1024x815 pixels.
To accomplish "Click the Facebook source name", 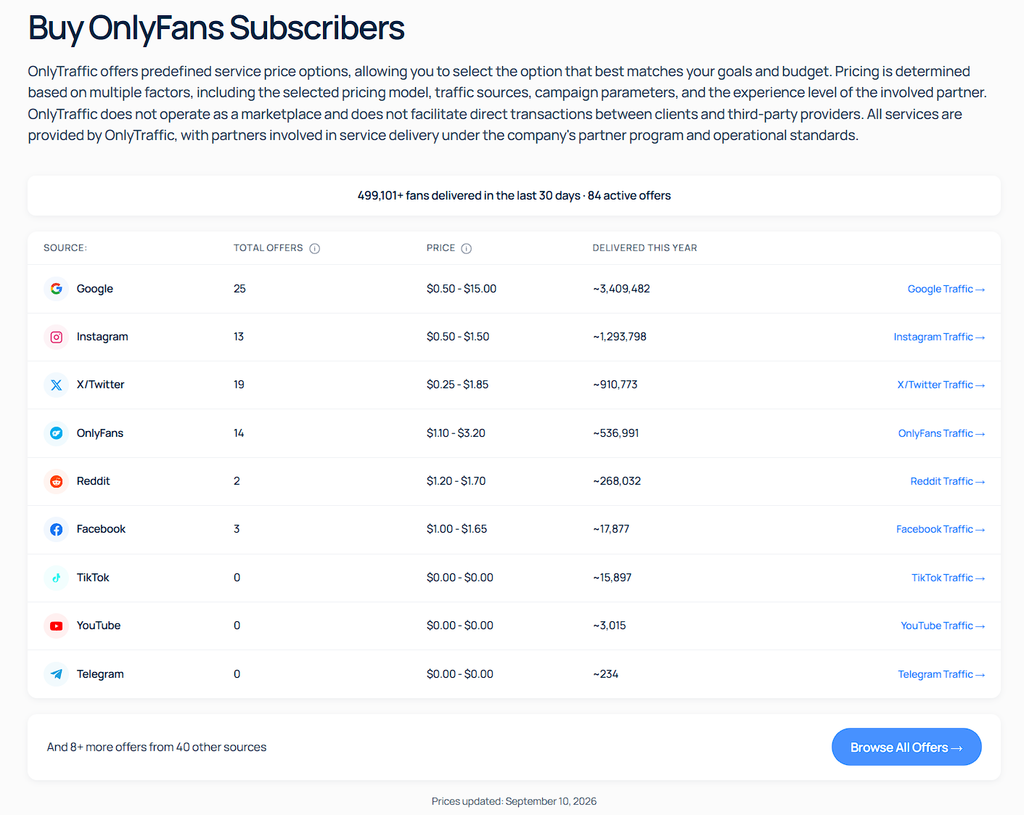I will [x=101, y=529].
